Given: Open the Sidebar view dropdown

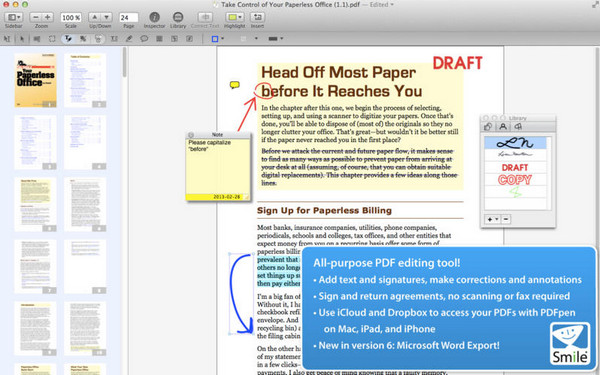Looking at the screenshot, I should (14, 17).
